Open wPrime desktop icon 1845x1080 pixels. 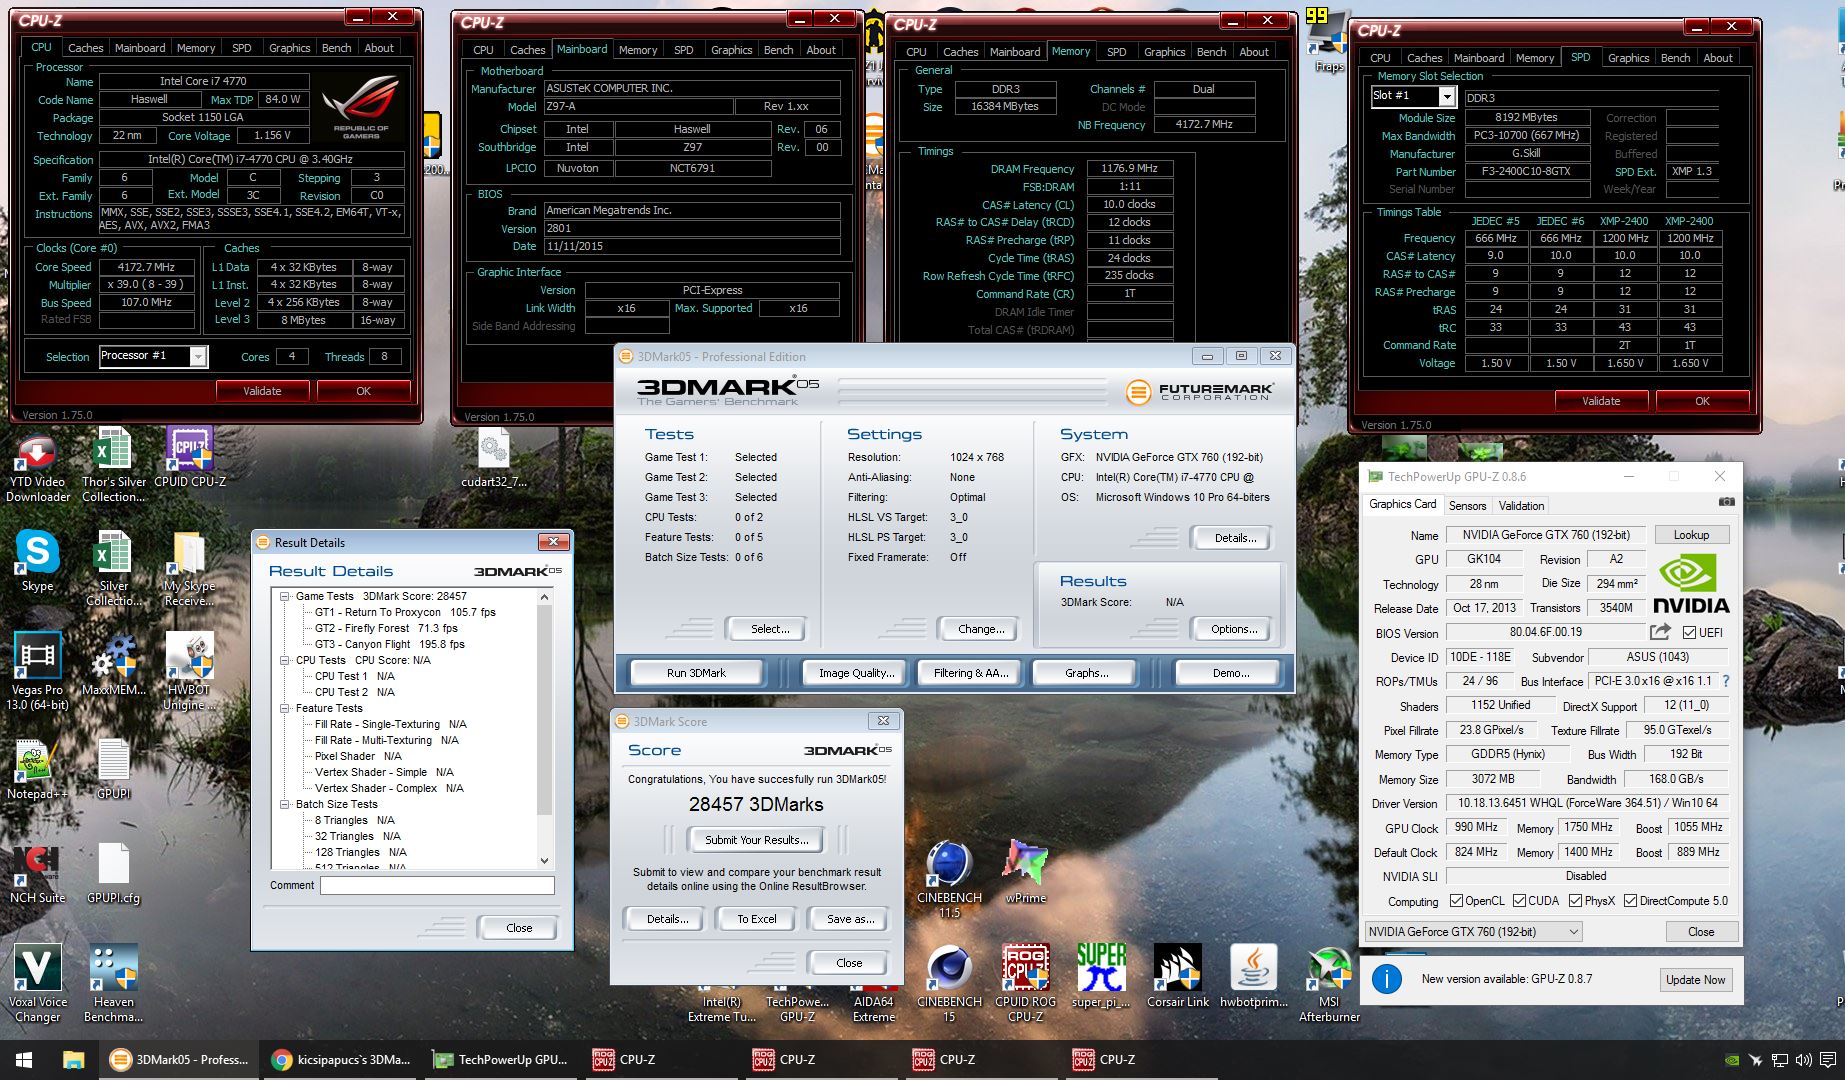pyautogui.click(x=1026, y=873)
